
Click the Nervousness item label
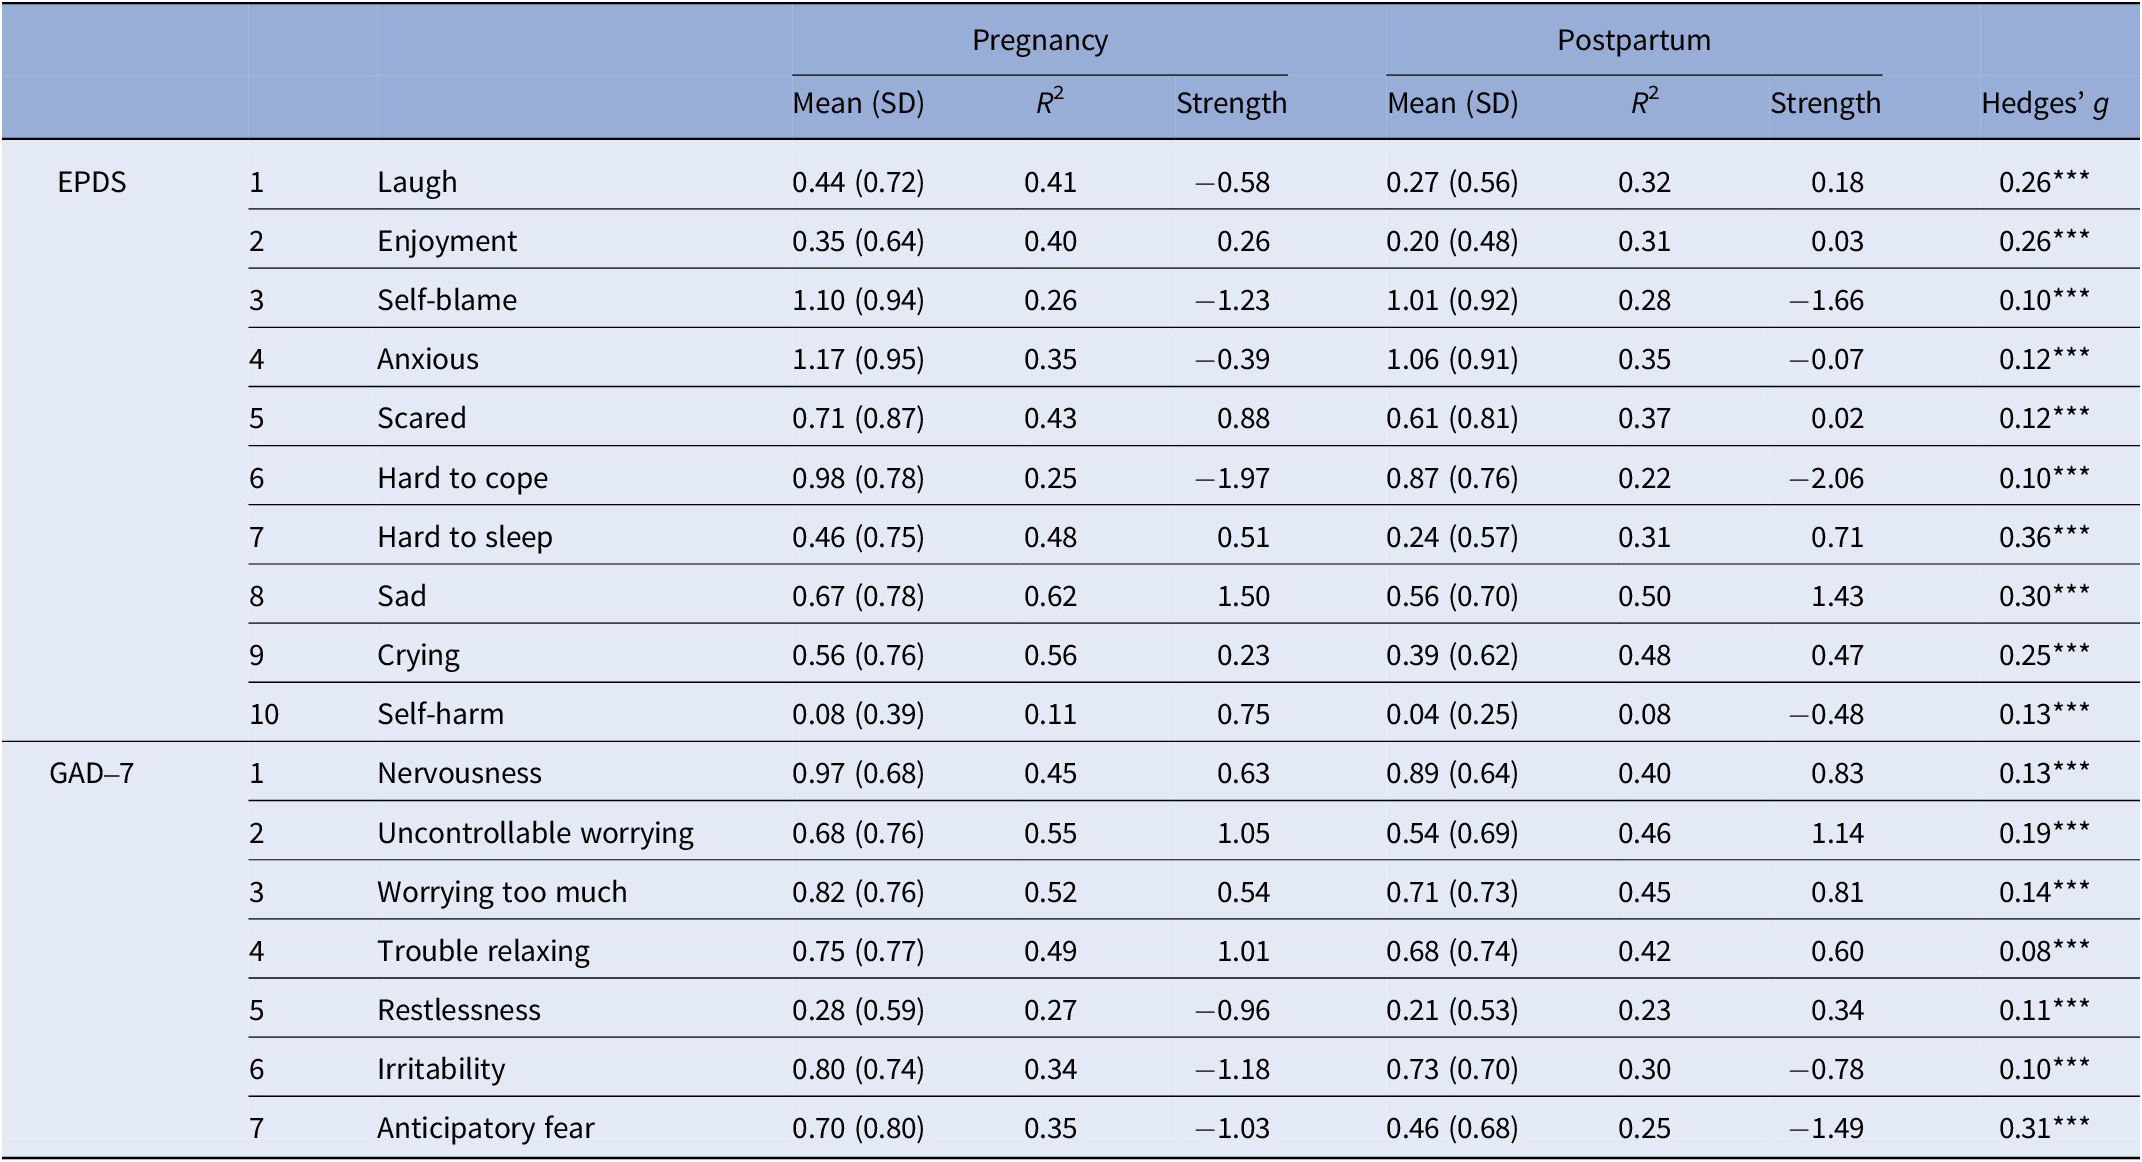[x=459, y=773]
